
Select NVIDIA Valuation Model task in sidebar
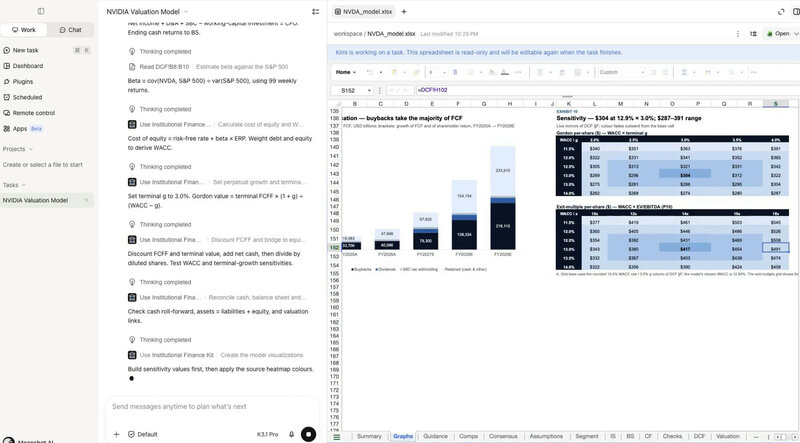pyautogui.click(x=47, y=201)
